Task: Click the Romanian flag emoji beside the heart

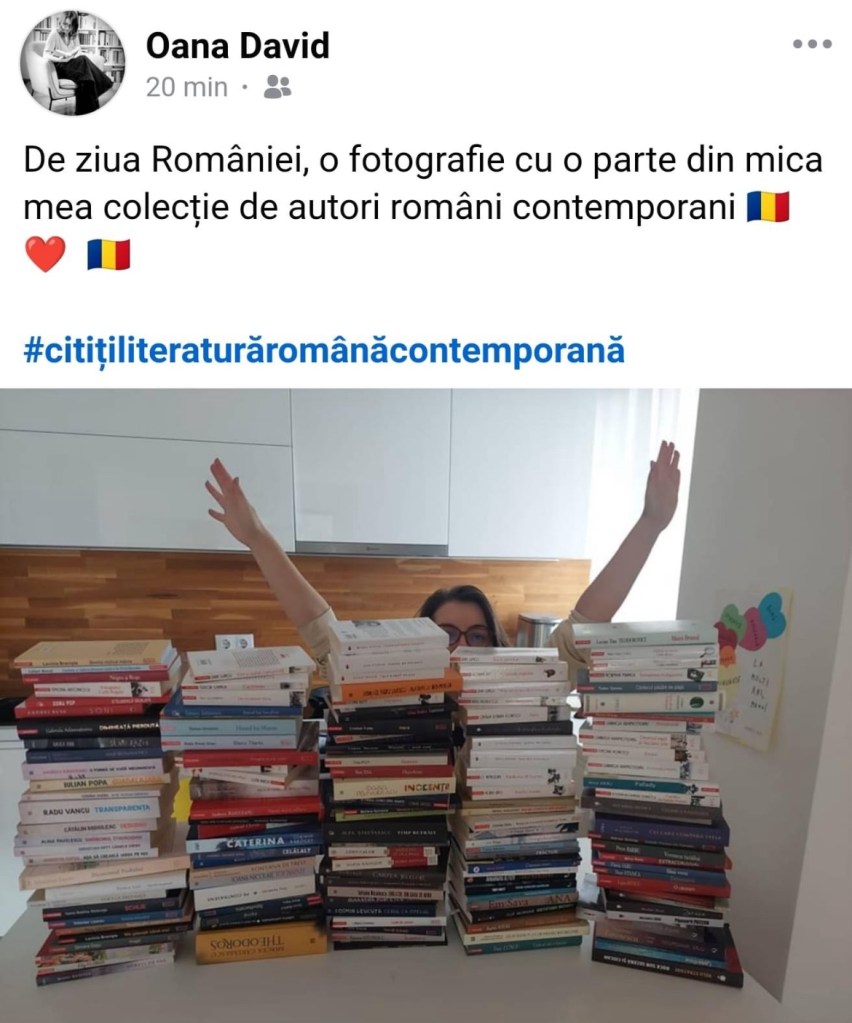Action: click(108, 254)
